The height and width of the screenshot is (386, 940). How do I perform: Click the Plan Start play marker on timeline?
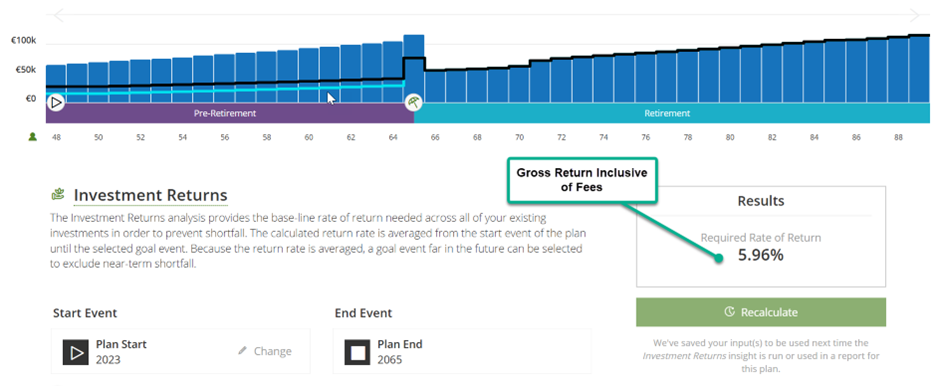56,102
